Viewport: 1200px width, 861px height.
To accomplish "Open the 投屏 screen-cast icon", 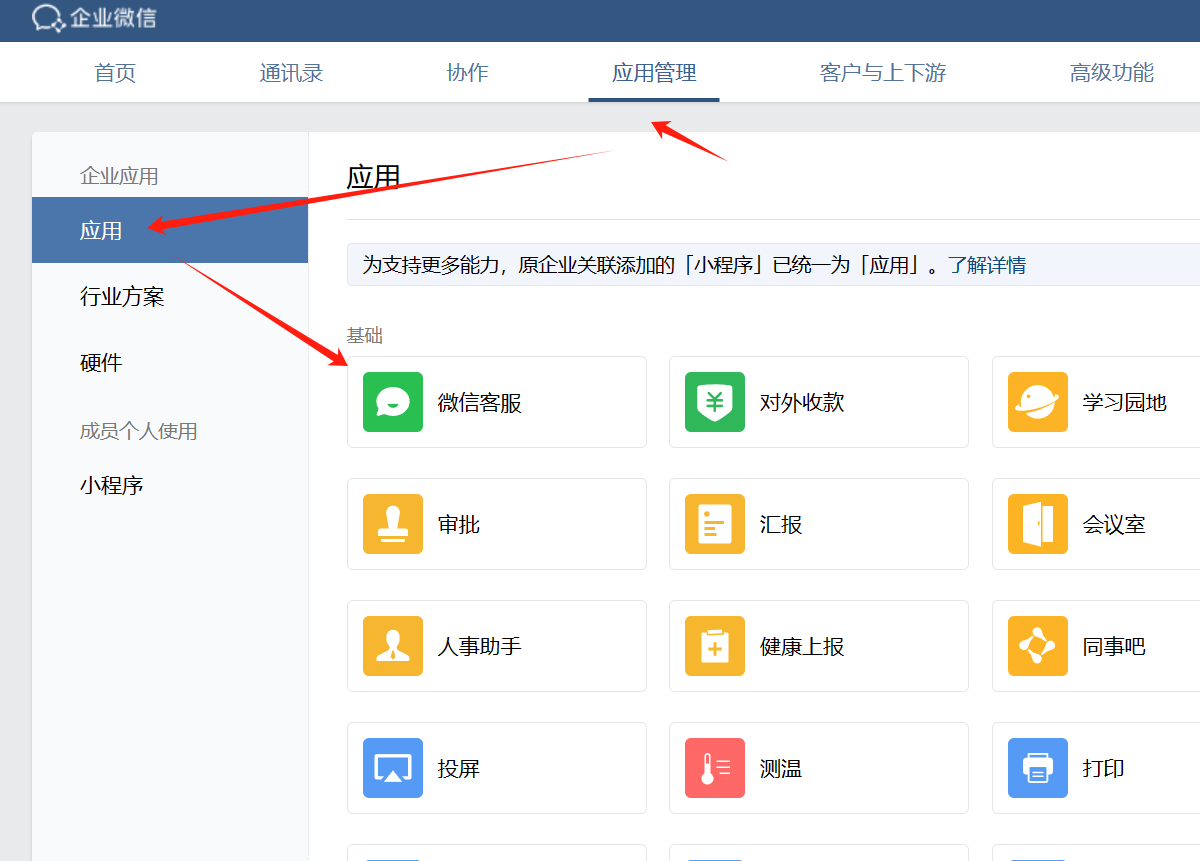I will tap(393, 768).
